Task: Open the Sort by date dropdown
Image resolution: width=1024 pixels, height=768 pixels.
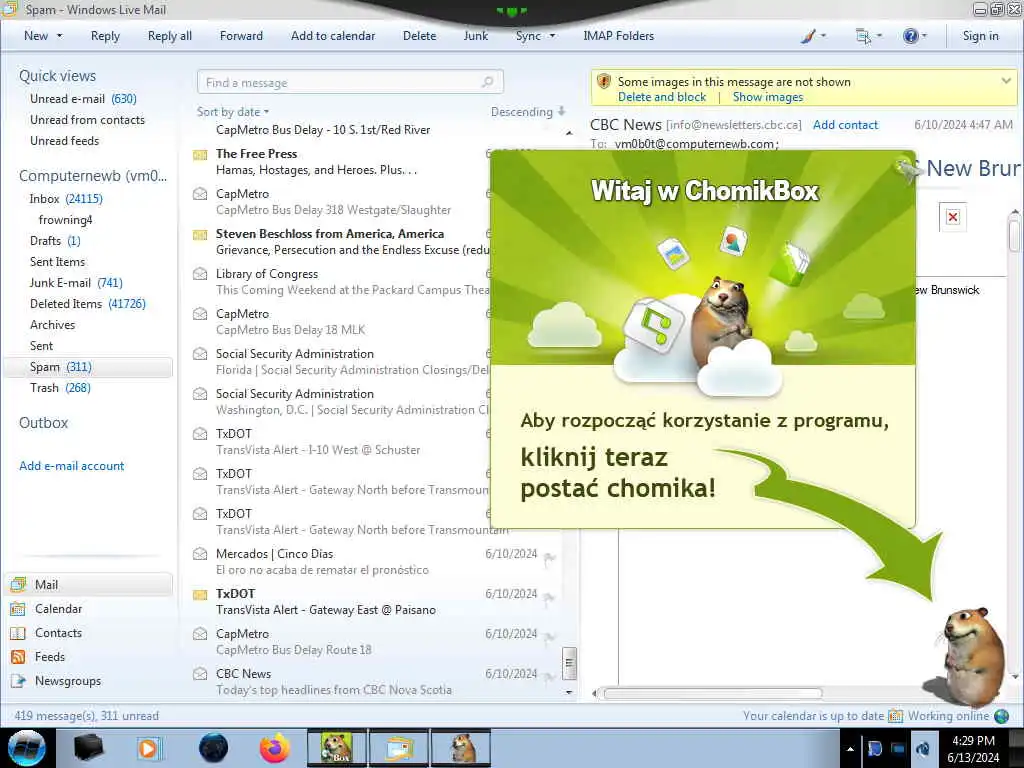Action: 233,112
